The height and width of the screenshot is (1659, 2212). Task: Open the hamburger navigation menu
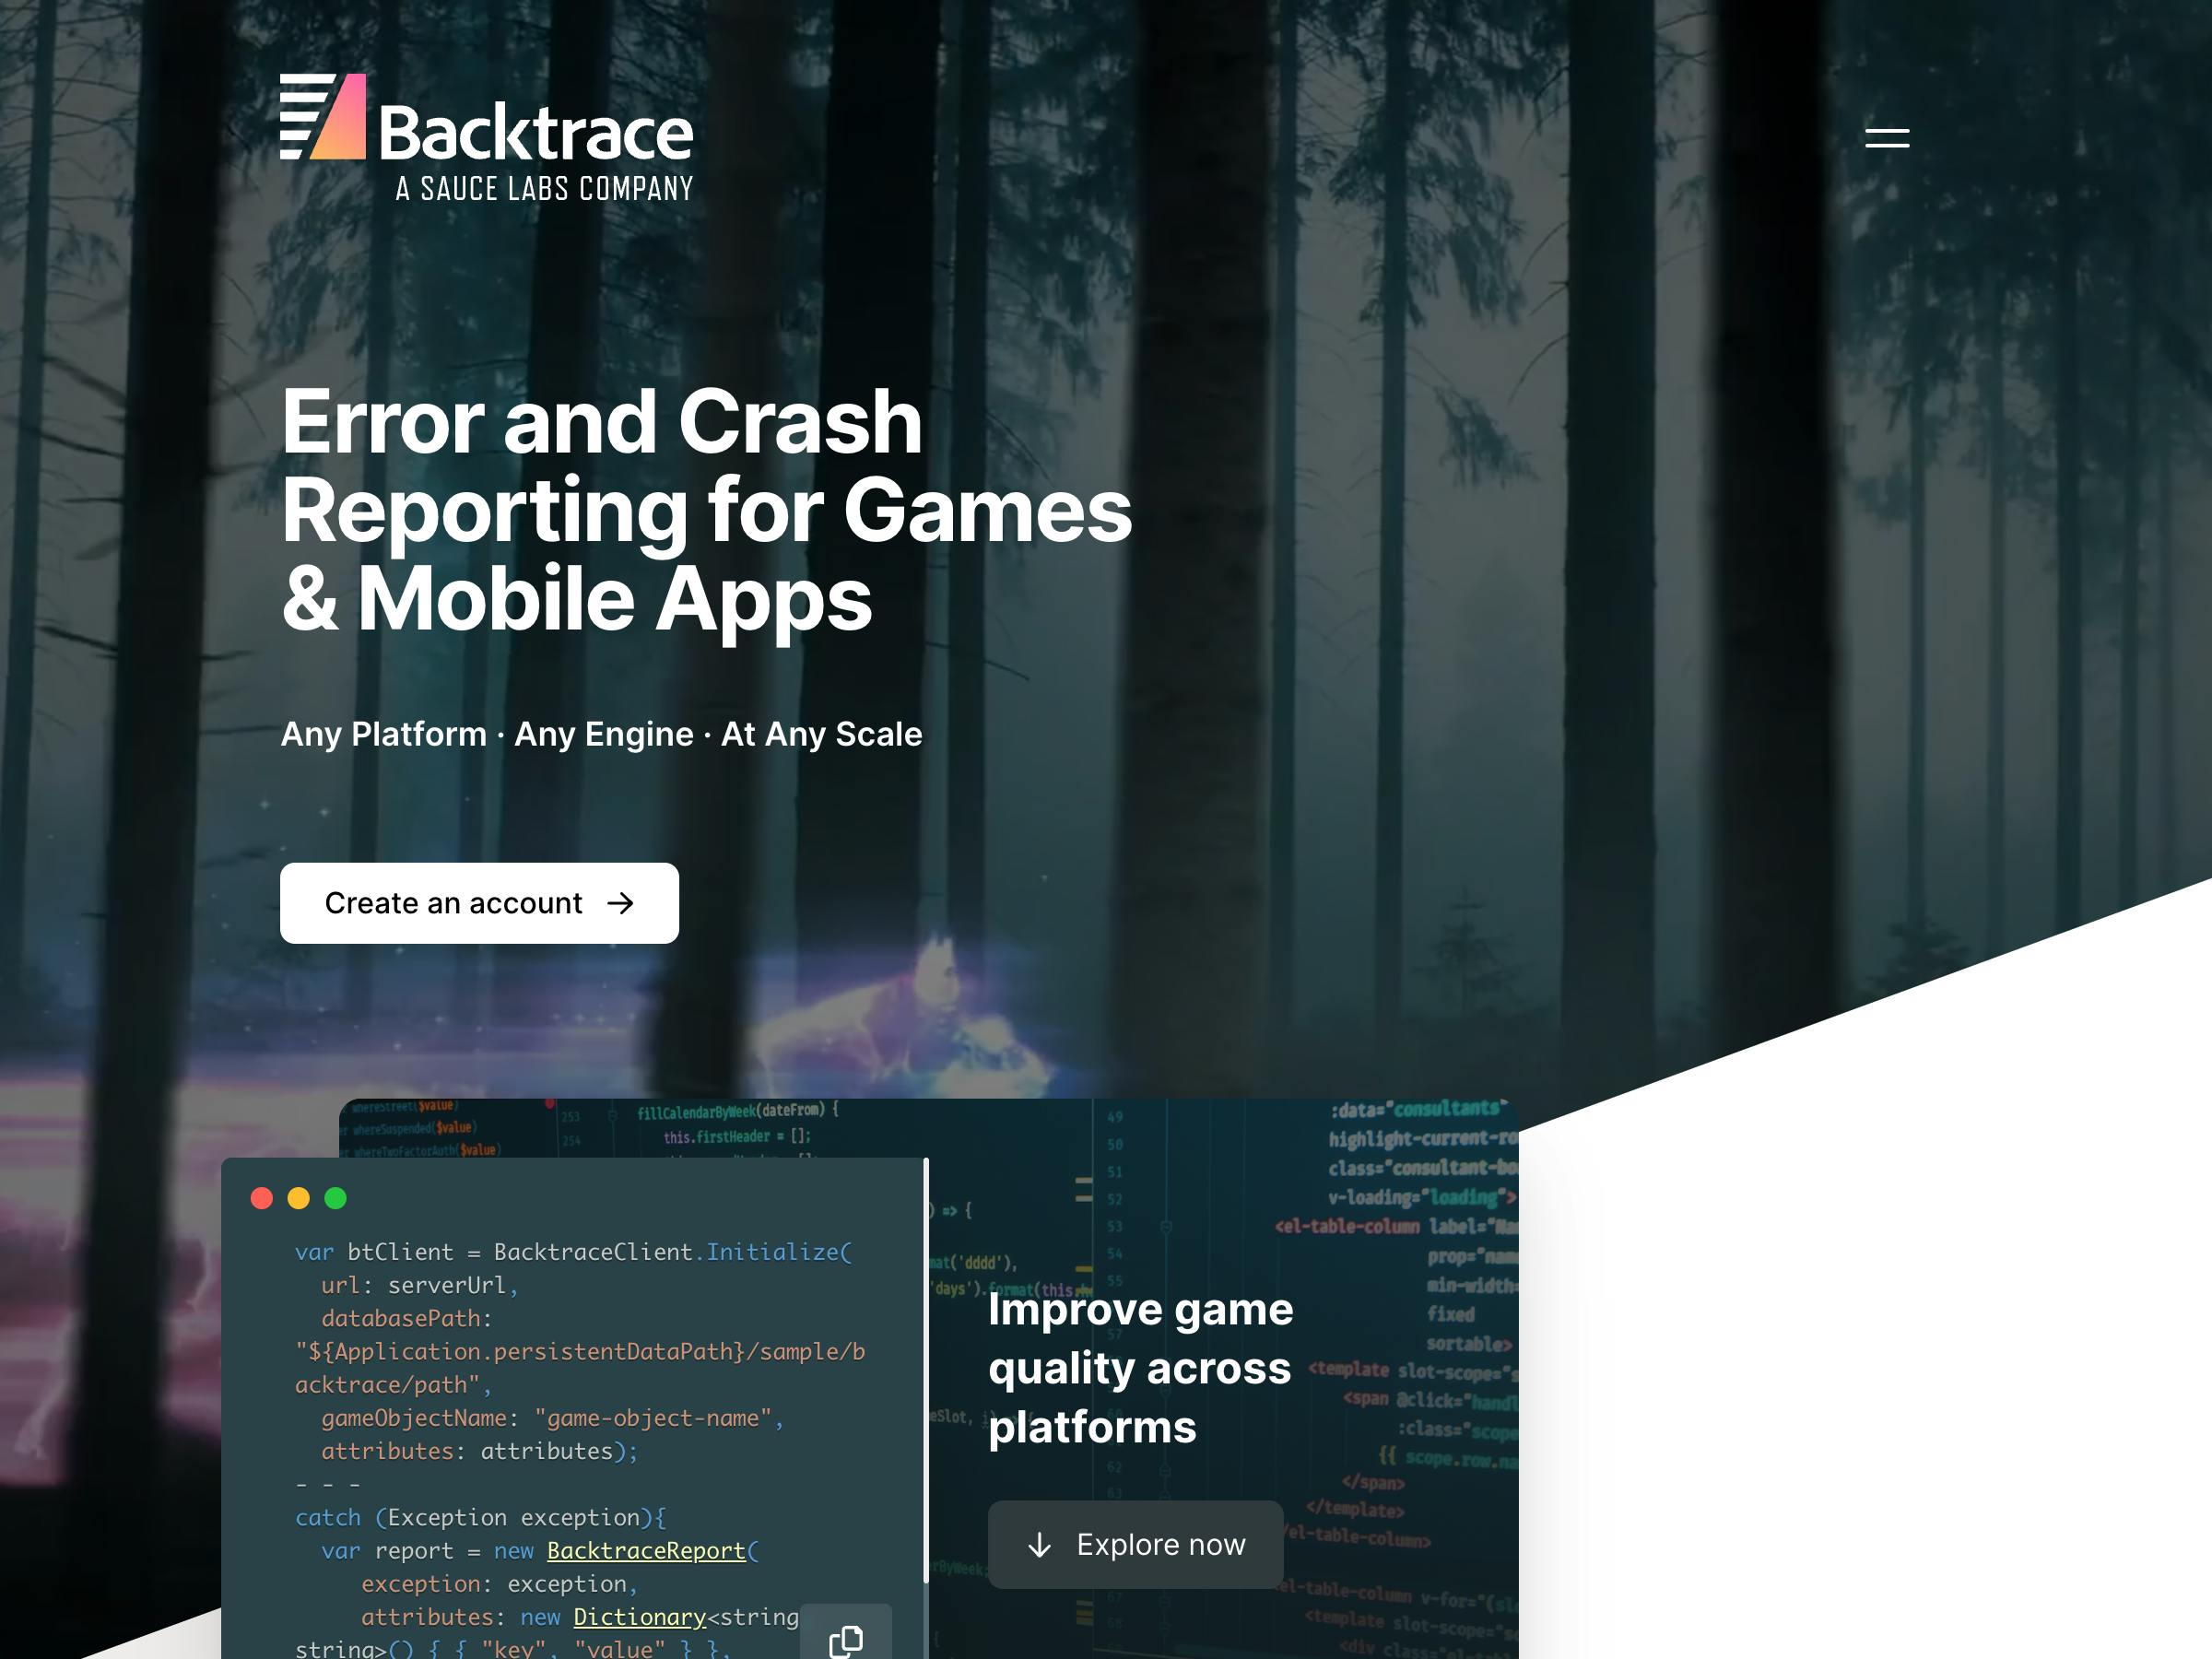click(x=1887, y=138)
